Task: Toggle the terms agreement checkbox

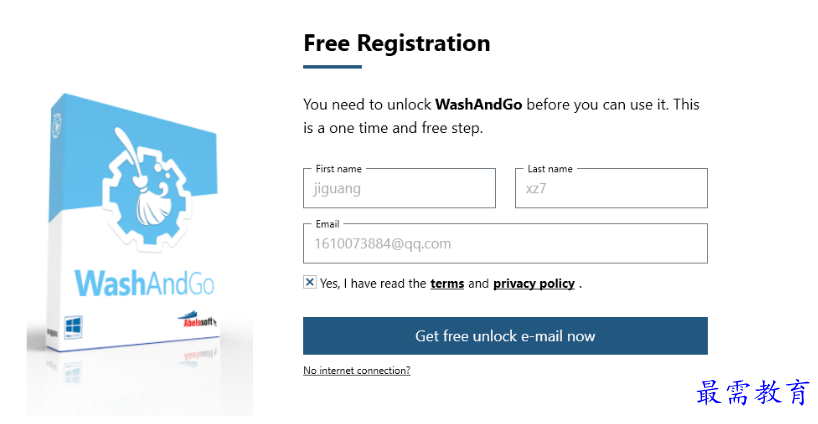Action: tap(310, 283)
